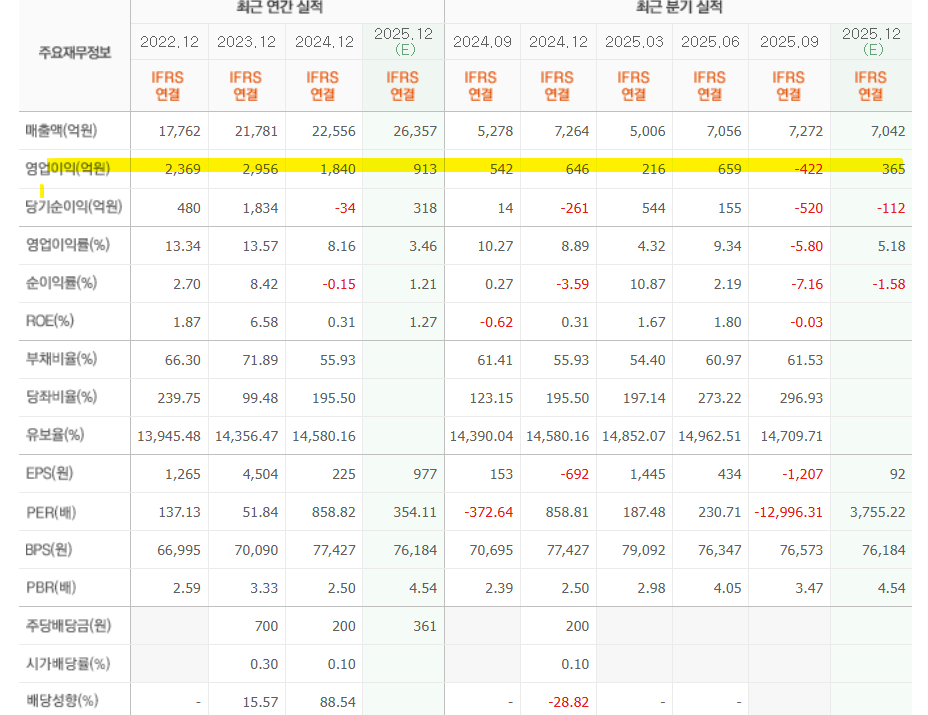928x715 pixels.
Task: Click the 최근 연간 실적 header
Action: 287,8
